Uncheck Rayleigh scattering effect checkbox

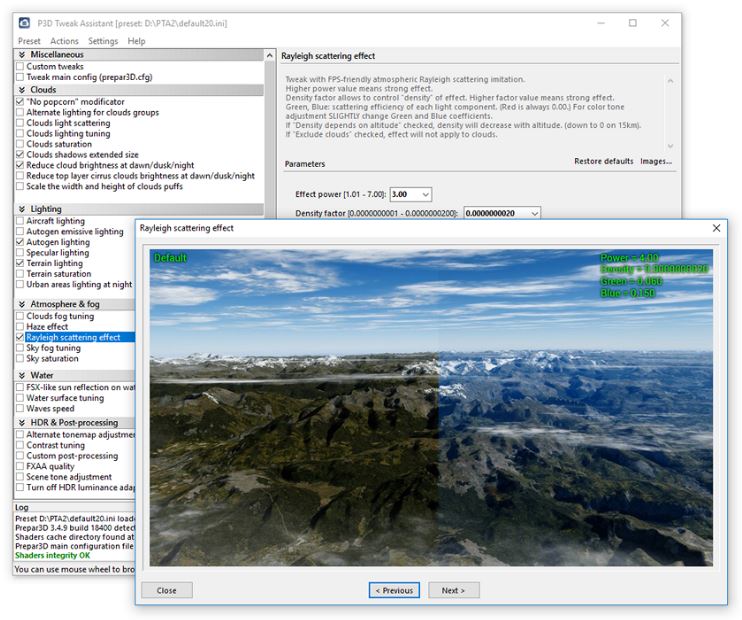[x=20, y=337]
